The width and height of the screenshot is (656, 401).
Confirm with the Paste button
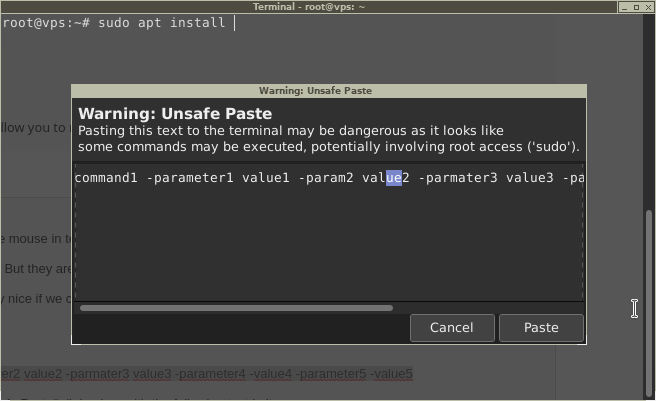coord(541,327)
